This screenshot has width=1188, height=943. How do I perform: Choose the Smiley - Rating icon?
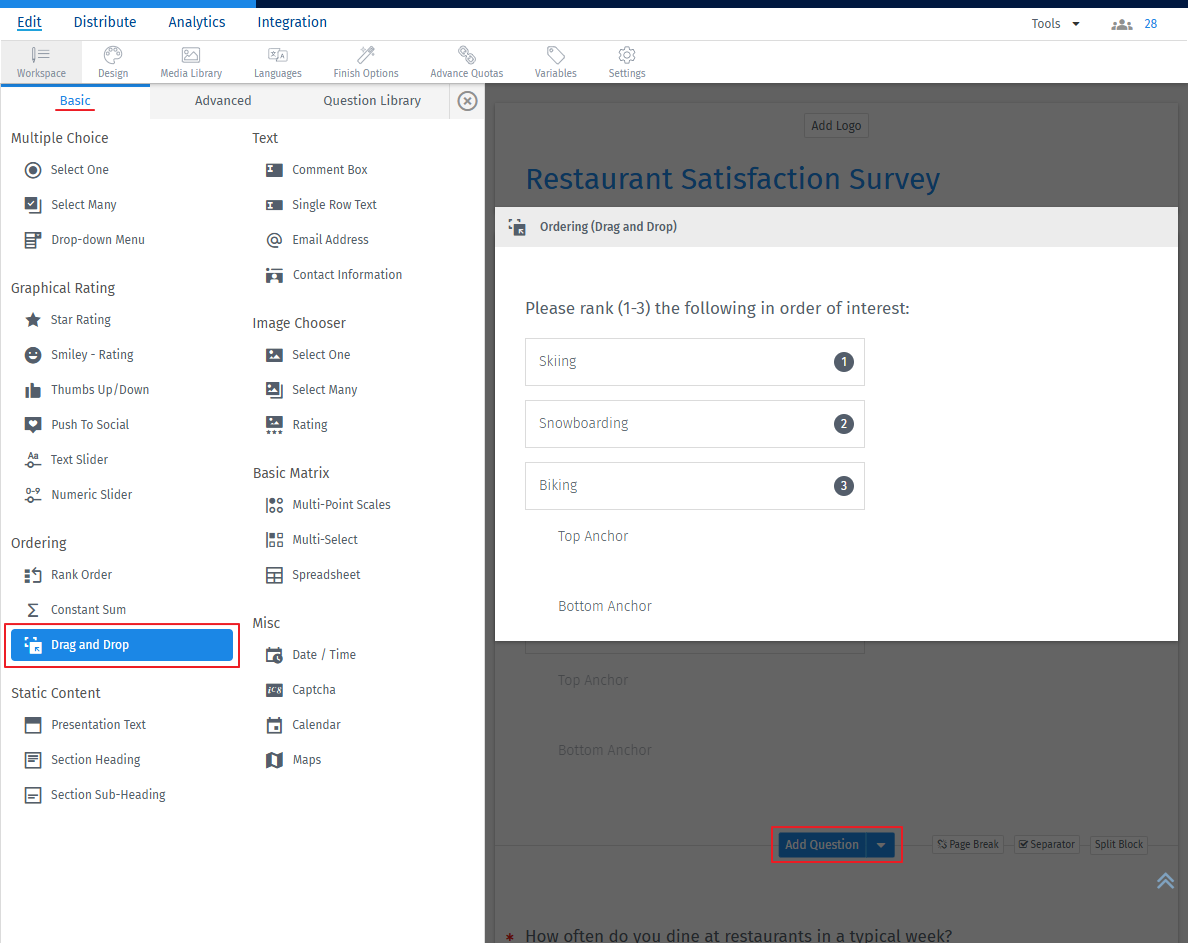(x=89, y=354)
